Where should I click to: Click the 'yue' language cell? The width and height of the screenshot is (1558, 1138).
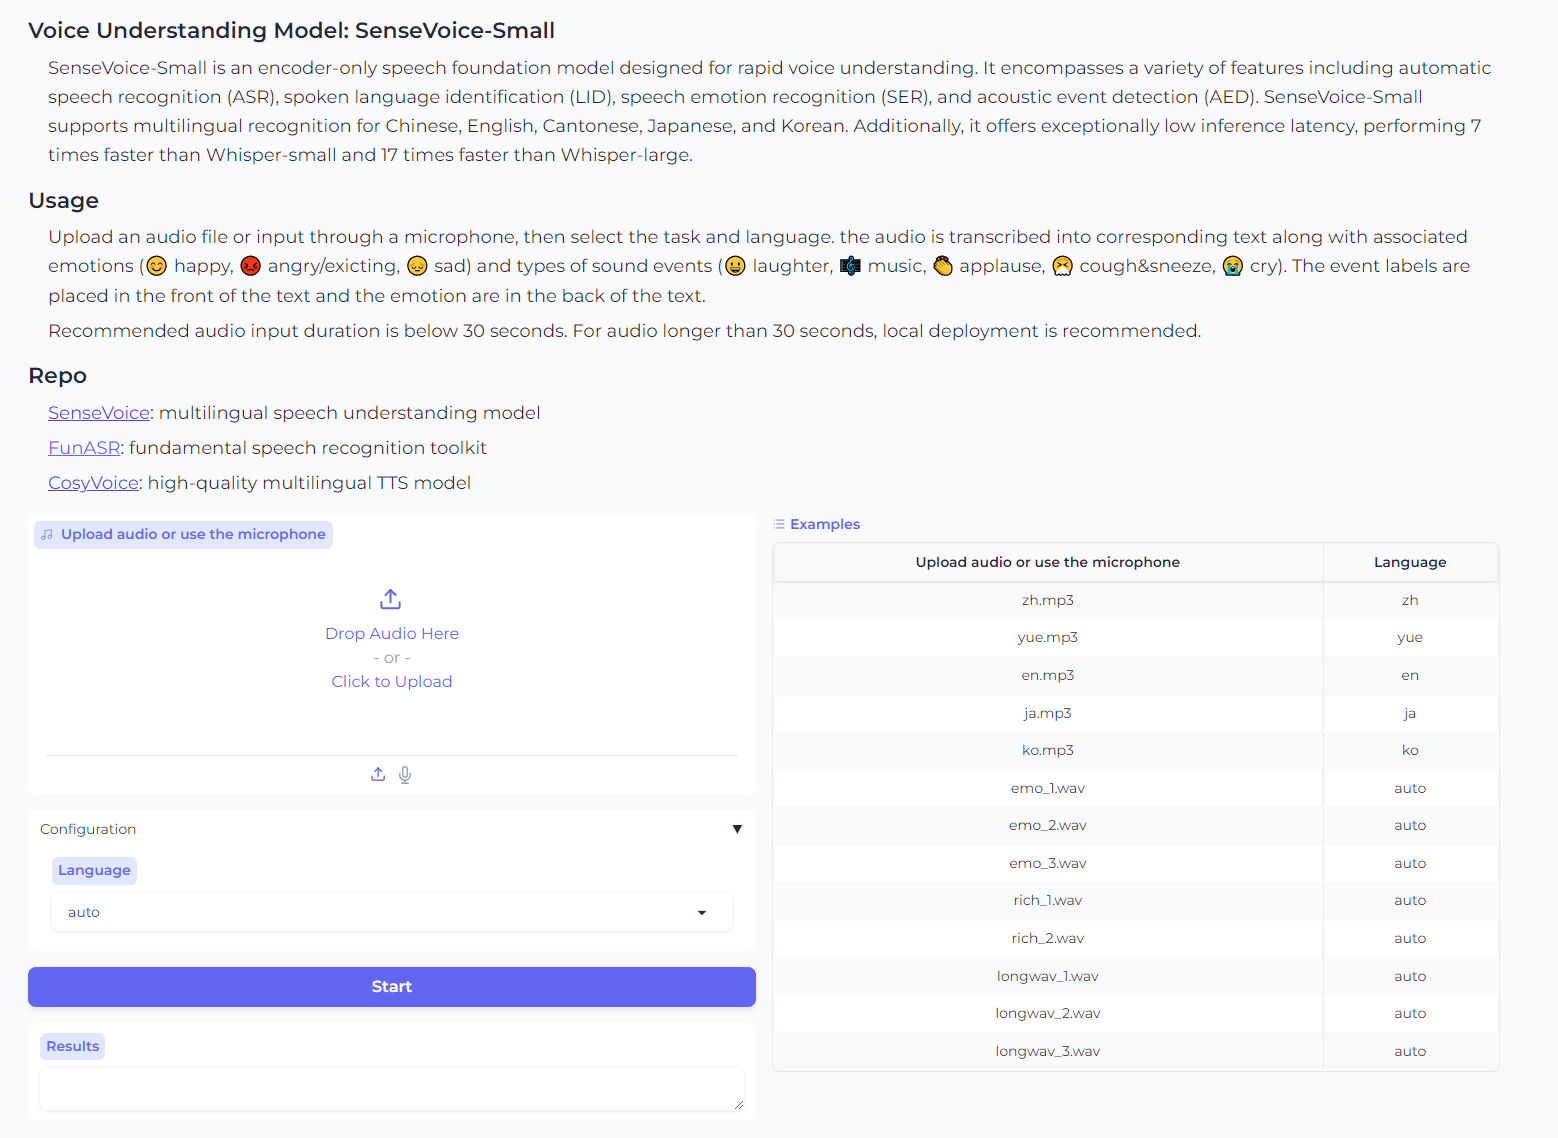[1410, 638]
